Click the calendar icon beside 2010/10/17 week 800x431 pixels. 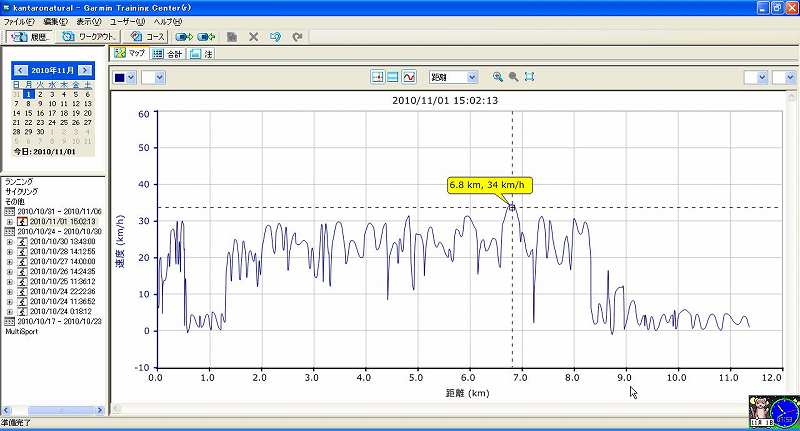(x=10, y=322)
